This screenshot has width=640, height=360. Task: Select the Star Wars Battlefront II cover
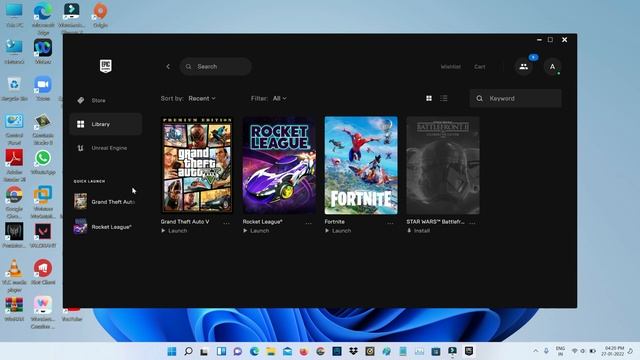(443, 165)
